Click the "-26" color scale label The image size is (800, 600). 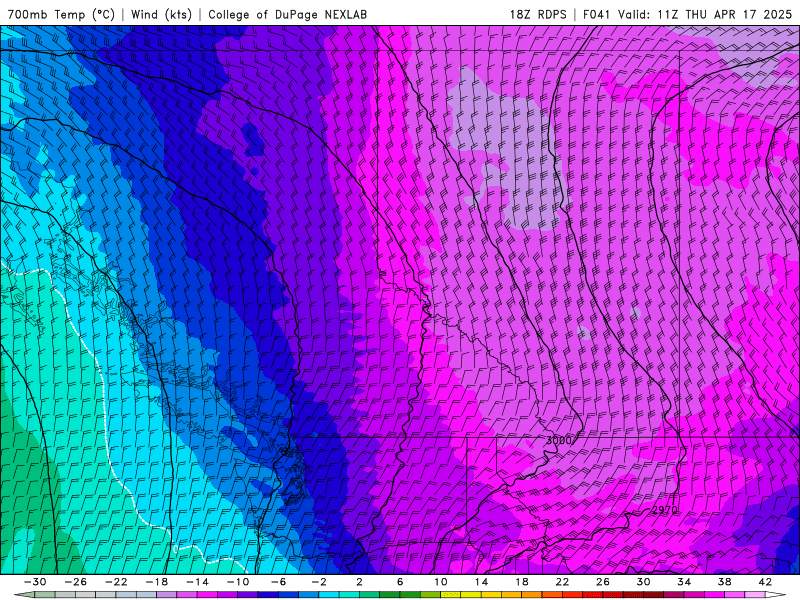click(x=76, y=582)
